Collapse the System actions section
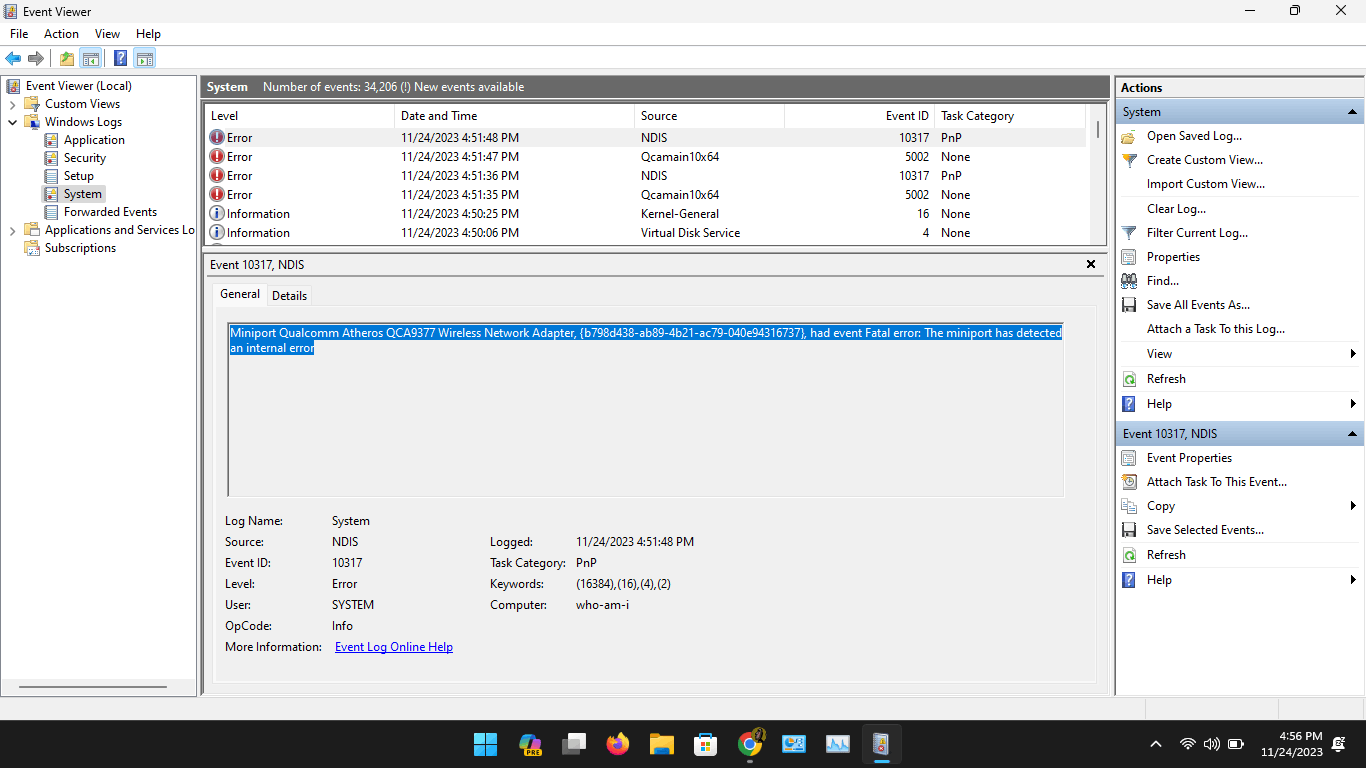This screenshot has width=1366, height=768. click(x=1352, y=112)
